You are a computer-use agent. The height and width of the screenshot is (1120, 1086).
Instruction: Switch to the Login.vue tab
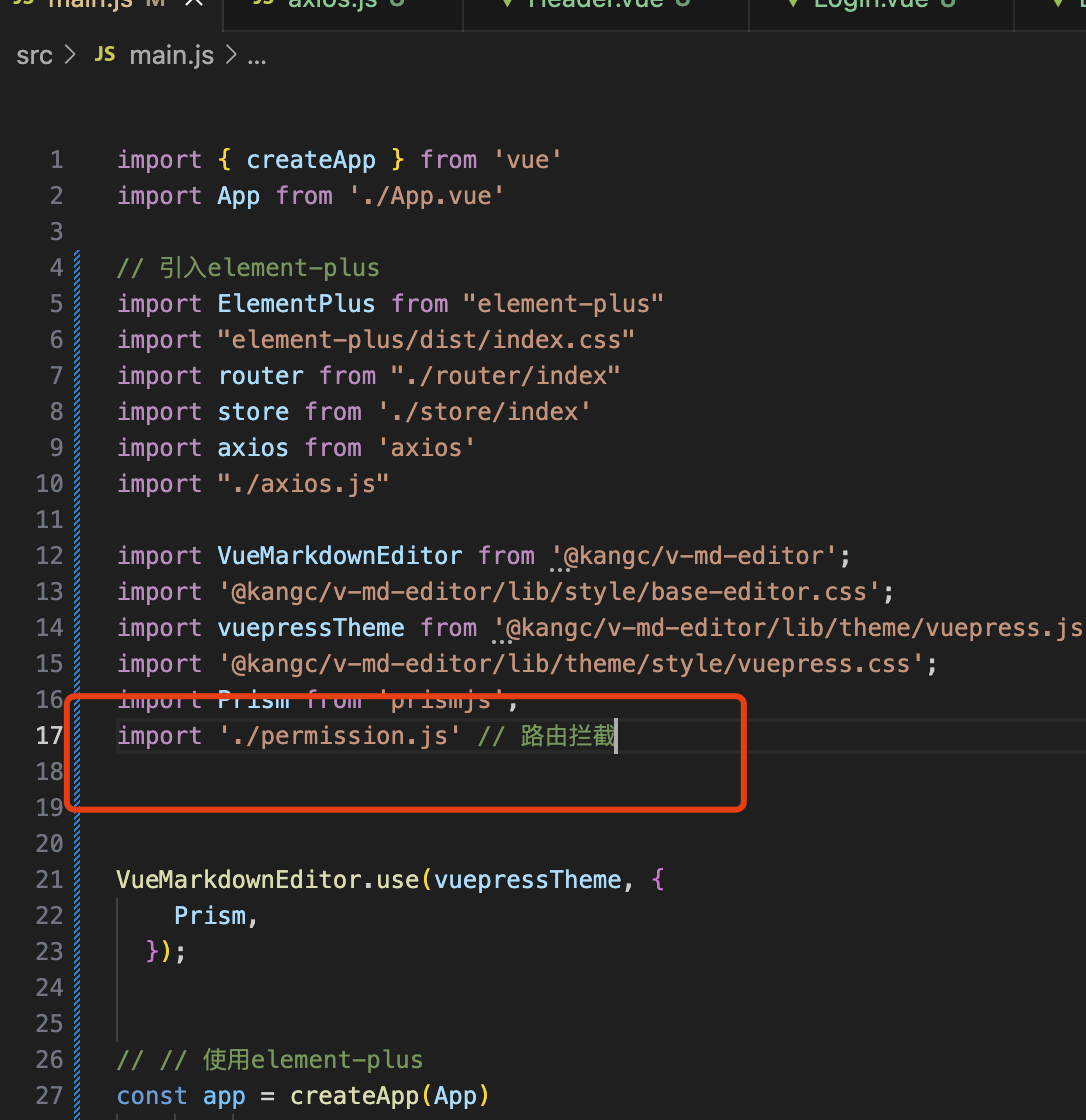tap(870, 3)
